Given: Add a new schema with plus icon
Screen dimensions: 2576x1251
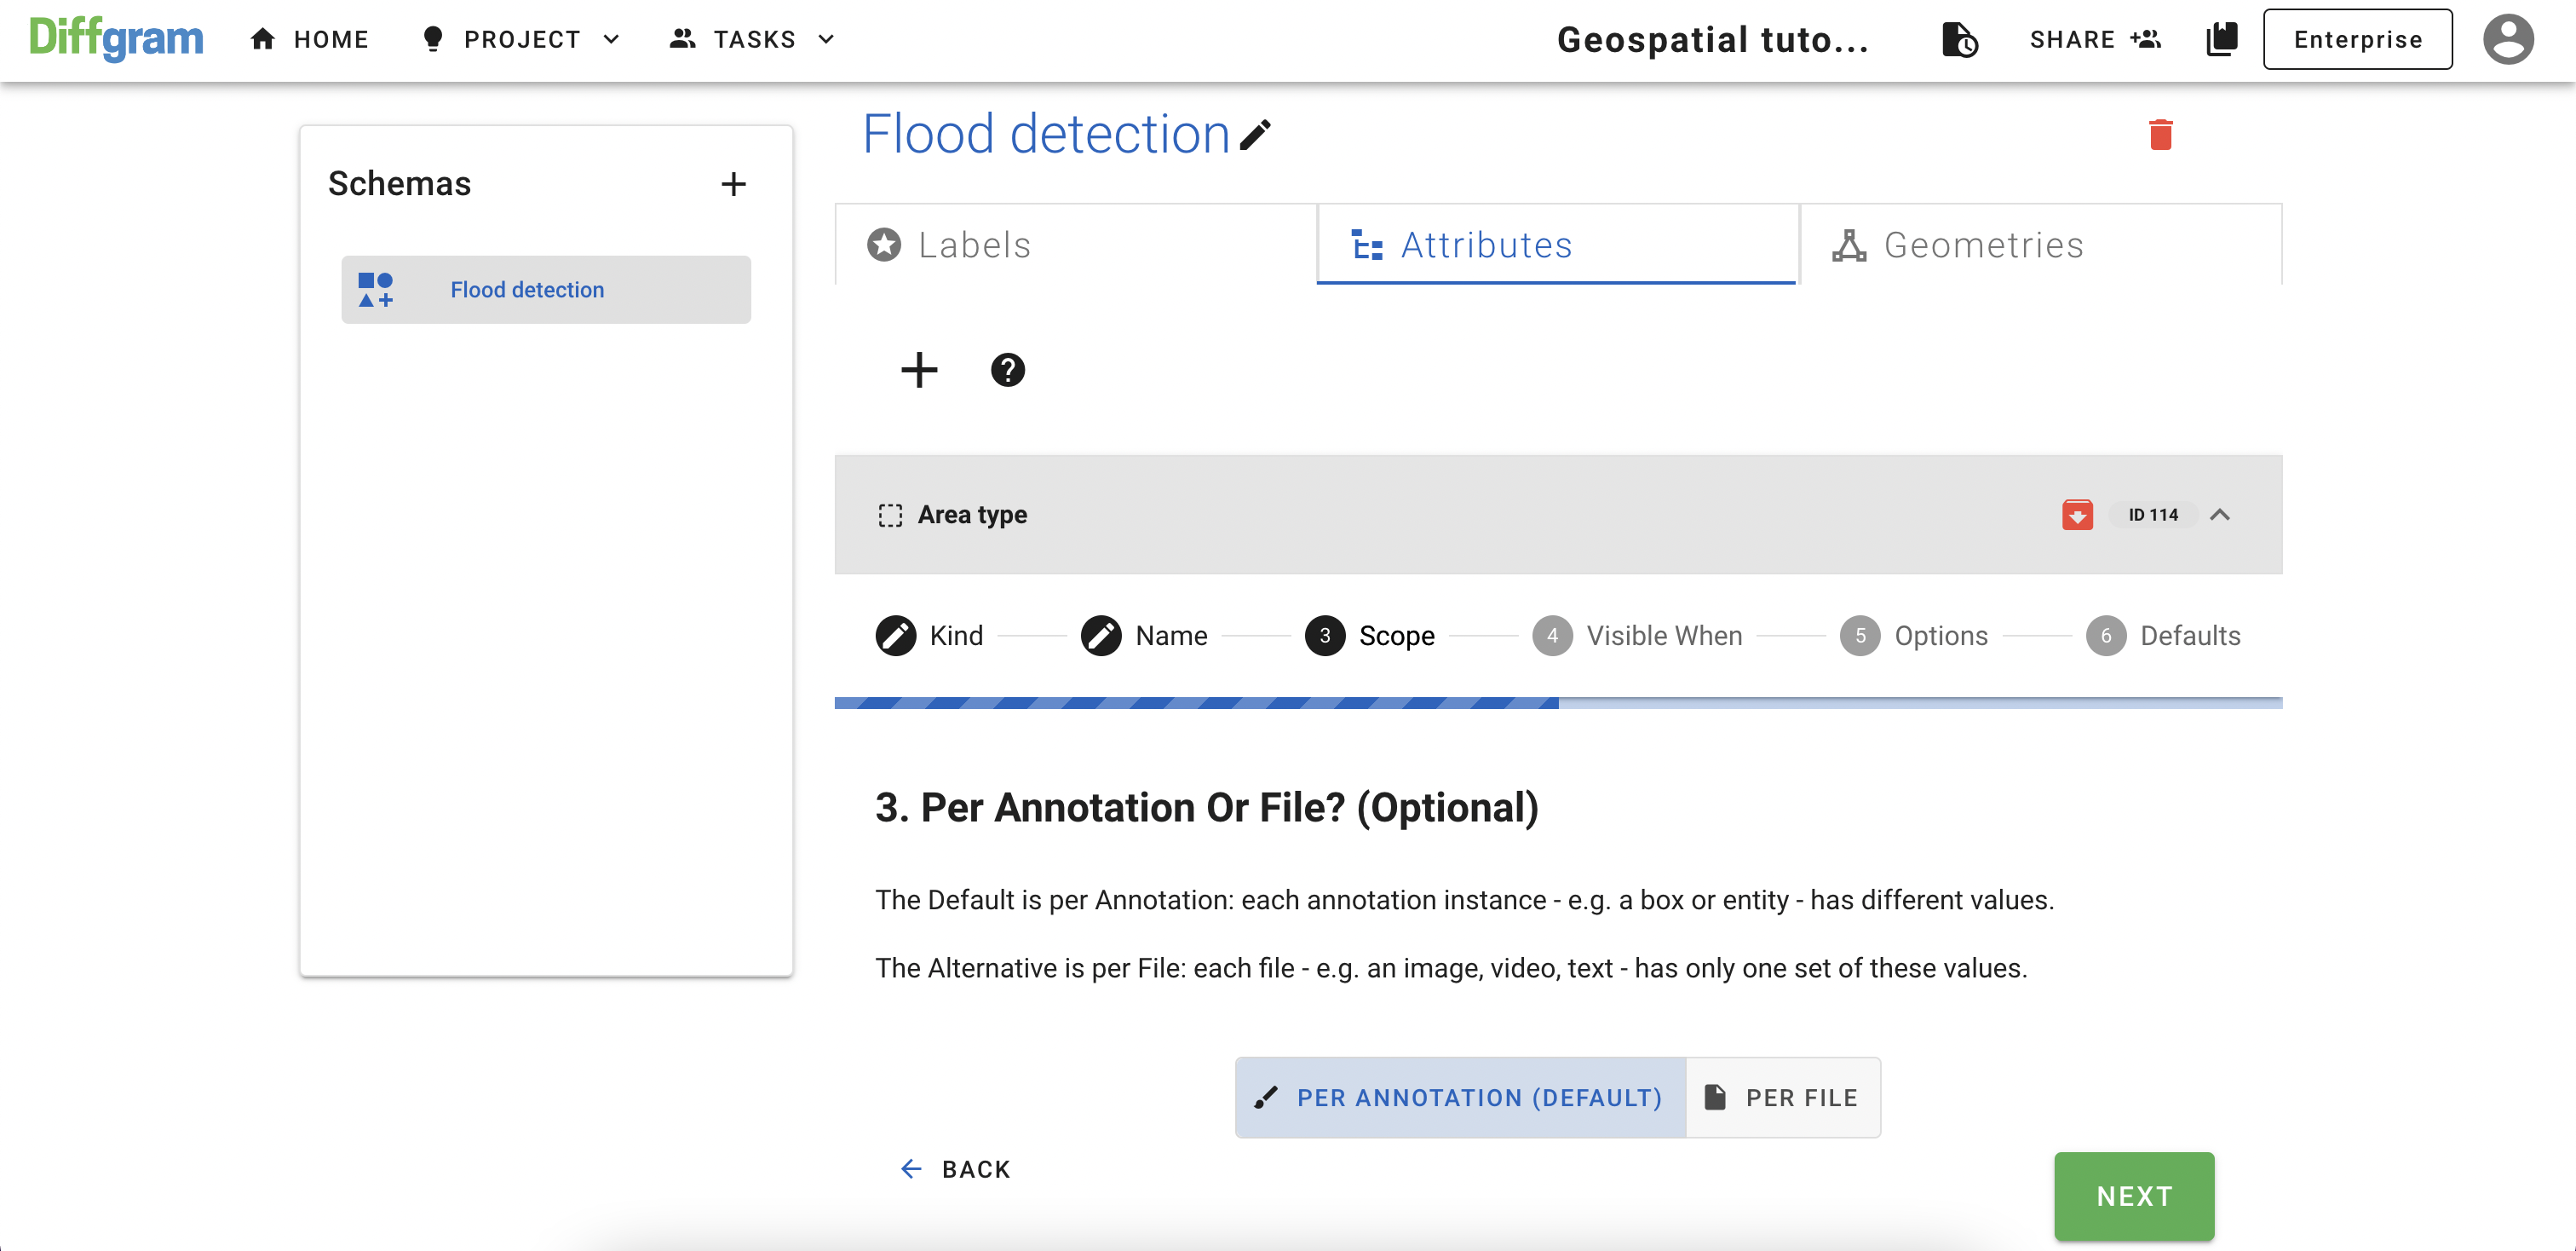Looking at the screenshot, I should [x=733, y=184].
